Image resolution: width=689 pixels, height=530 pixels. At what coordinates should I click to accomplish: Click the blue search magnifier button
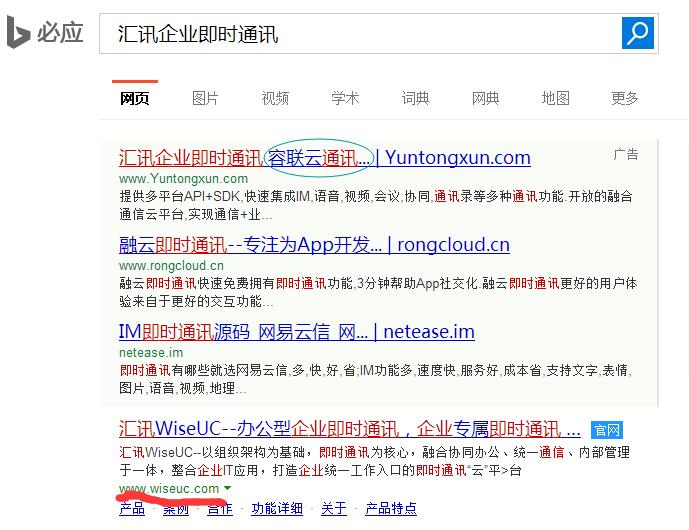638,33
